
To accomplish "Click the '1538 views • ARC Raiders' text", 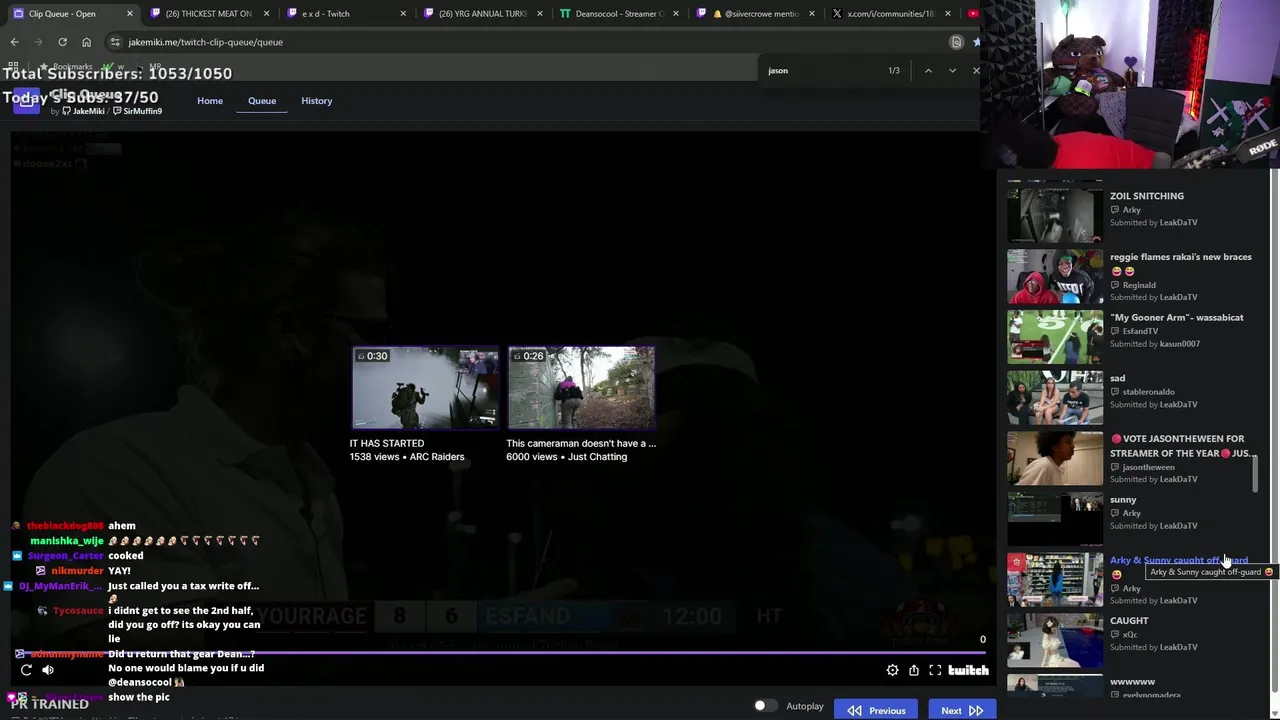I will point(407,457).
